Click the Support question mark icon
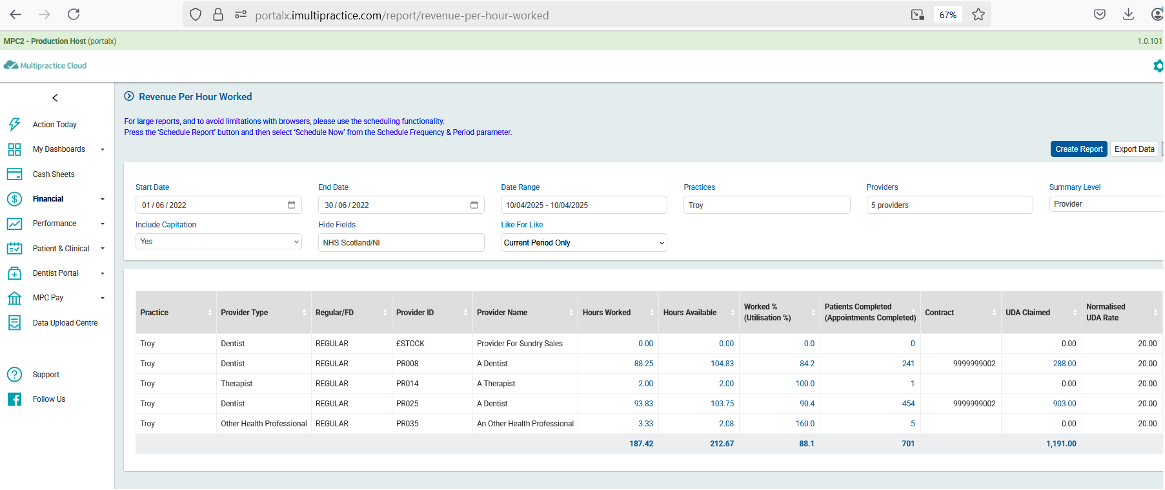Viewport: 1165px width, 490px height. [x=13, y=374]
